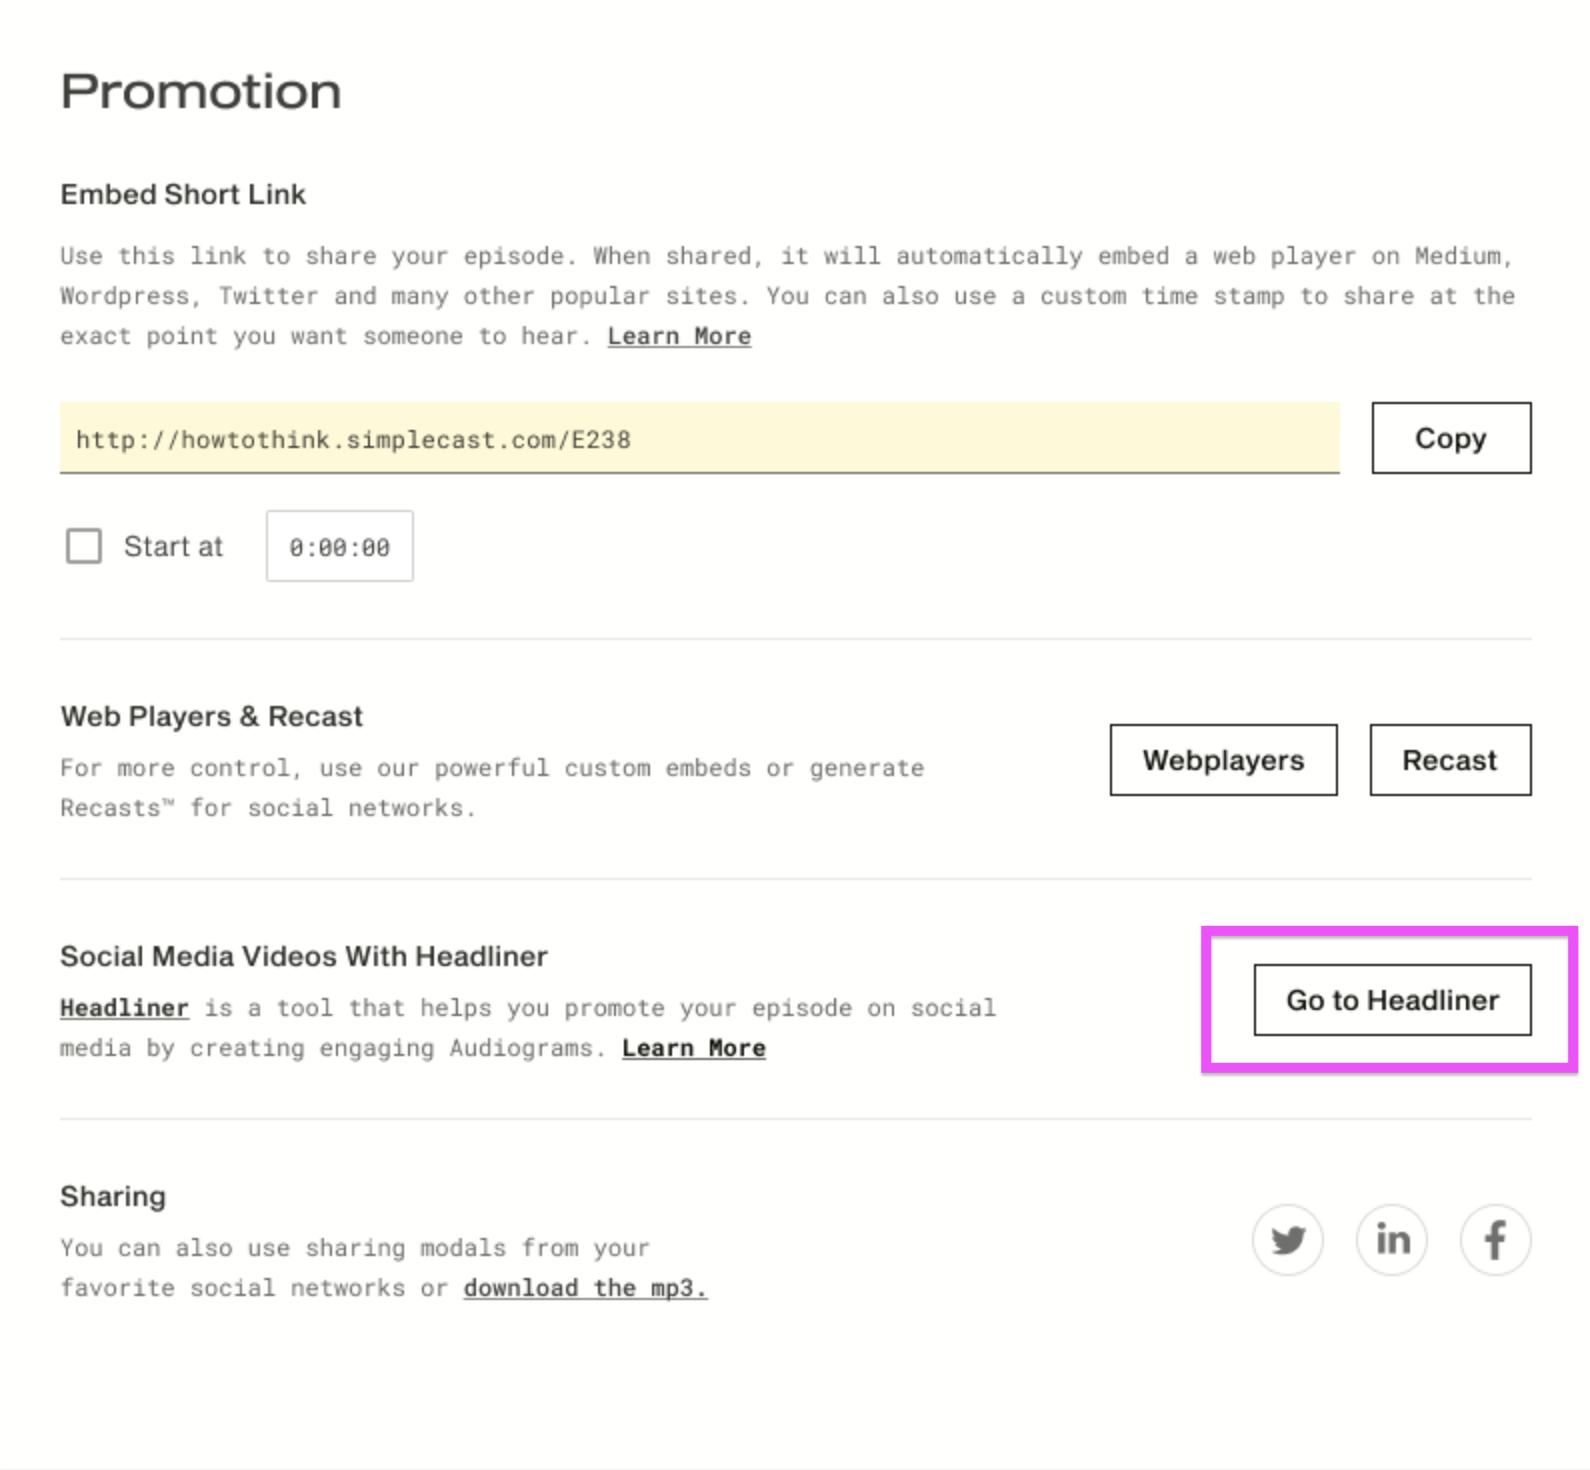Screen dimensions: 1590x1470
Task: Click the Sharing section heading
Action: 113,1197
